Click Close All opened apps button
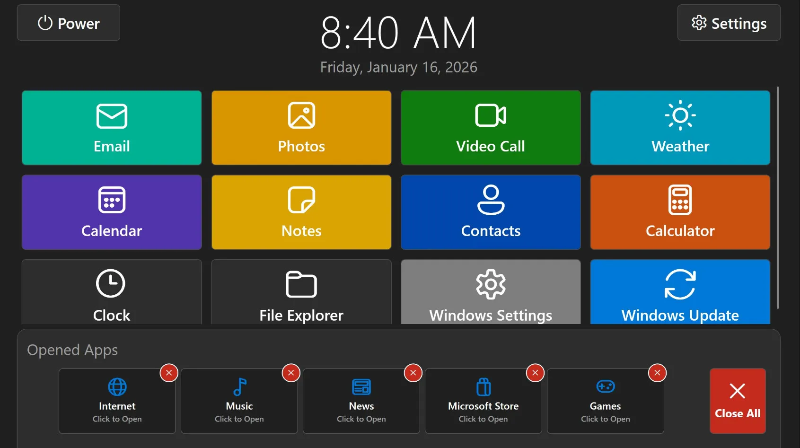 [737, 400]
